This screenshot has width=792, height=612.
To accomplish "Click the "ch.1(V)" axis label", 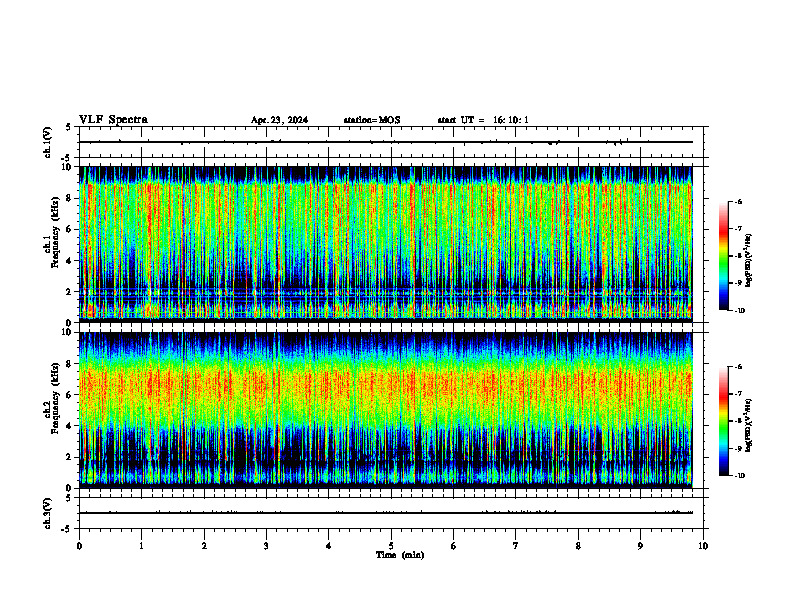I will point(47,142).
